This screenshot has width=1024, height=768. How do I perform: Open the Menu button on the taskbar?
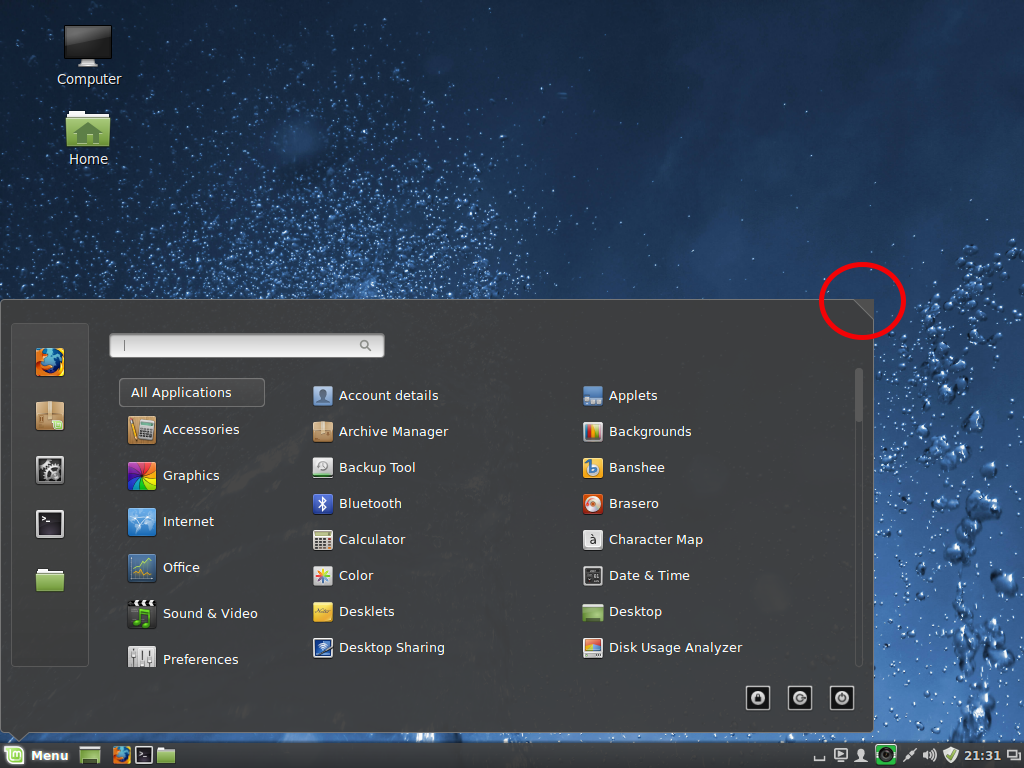point(37,755)
